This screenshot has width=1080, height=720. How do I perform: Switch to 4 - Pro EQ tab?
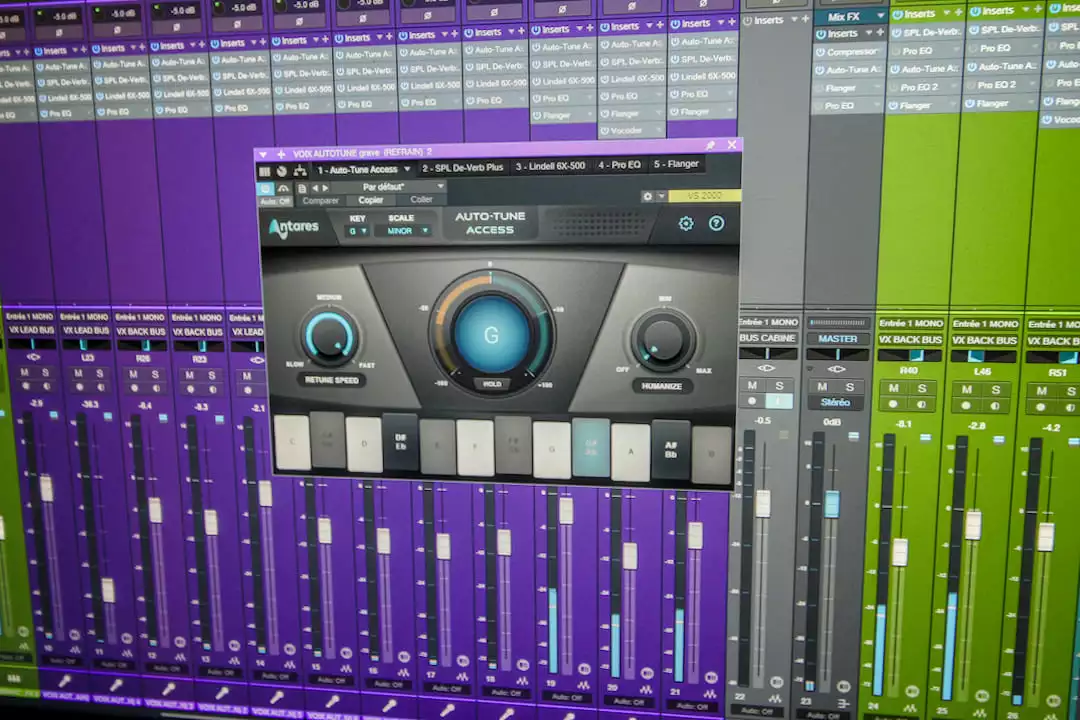click(x=619, y=165)
